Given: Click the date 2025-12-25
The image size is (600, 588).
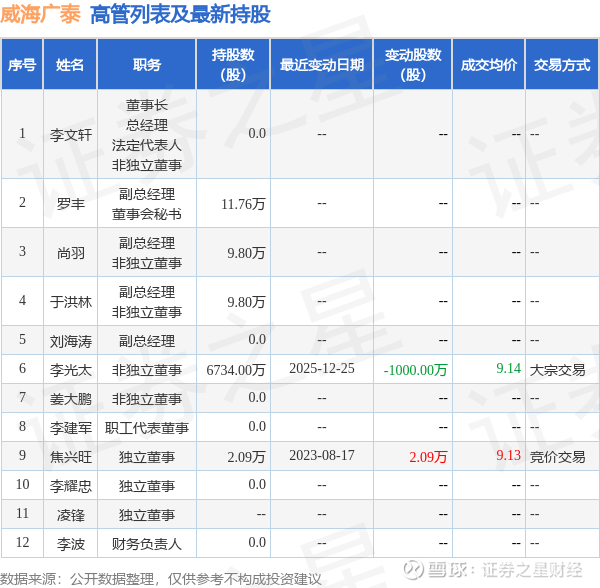Looking at the screenshot, I should pos(322,368).
